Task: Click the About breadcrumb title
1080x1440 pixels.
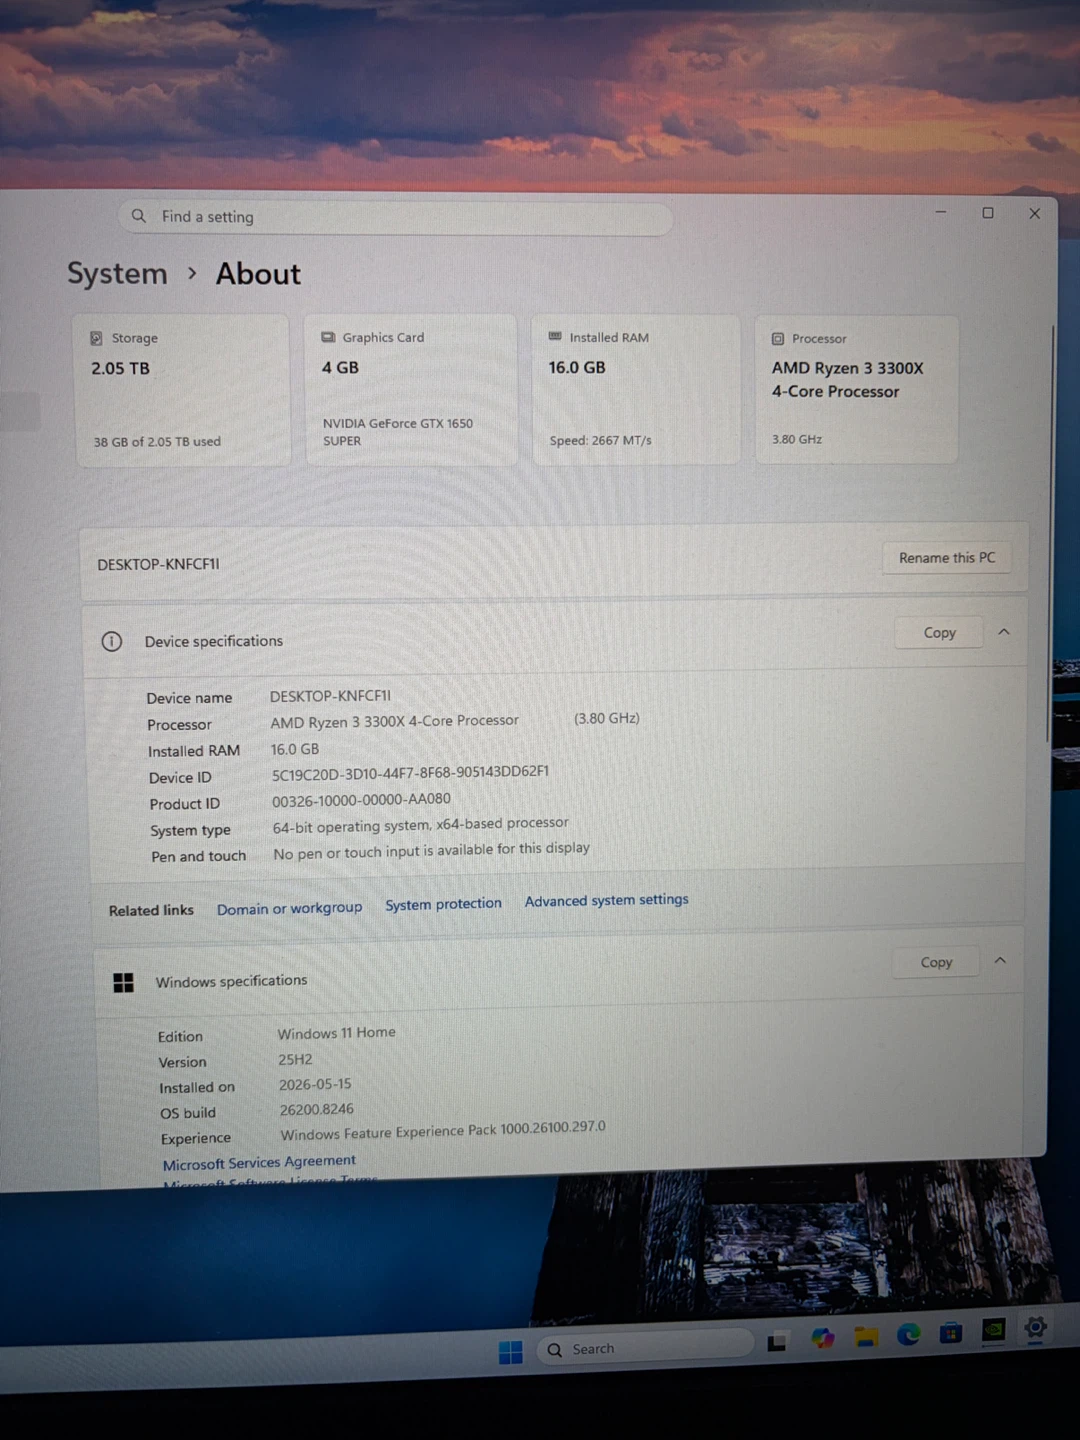Action: pyautogui.click(x=258, y=274)
